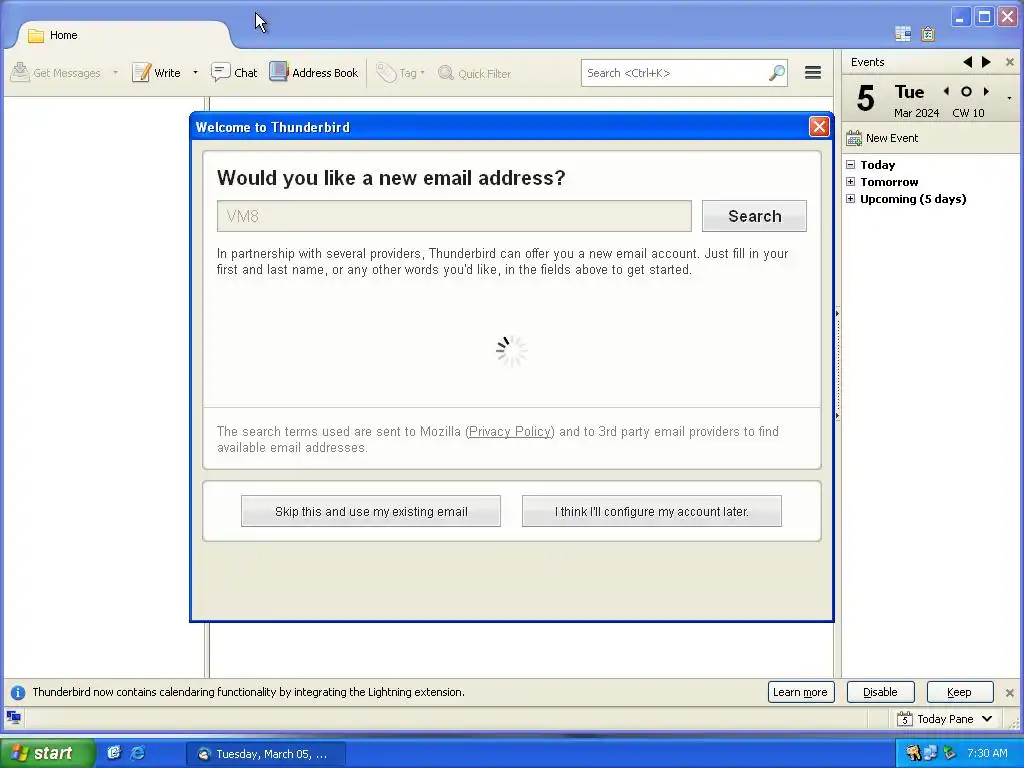Click the Get Messages toolbar button

click(x=56, y=72)
